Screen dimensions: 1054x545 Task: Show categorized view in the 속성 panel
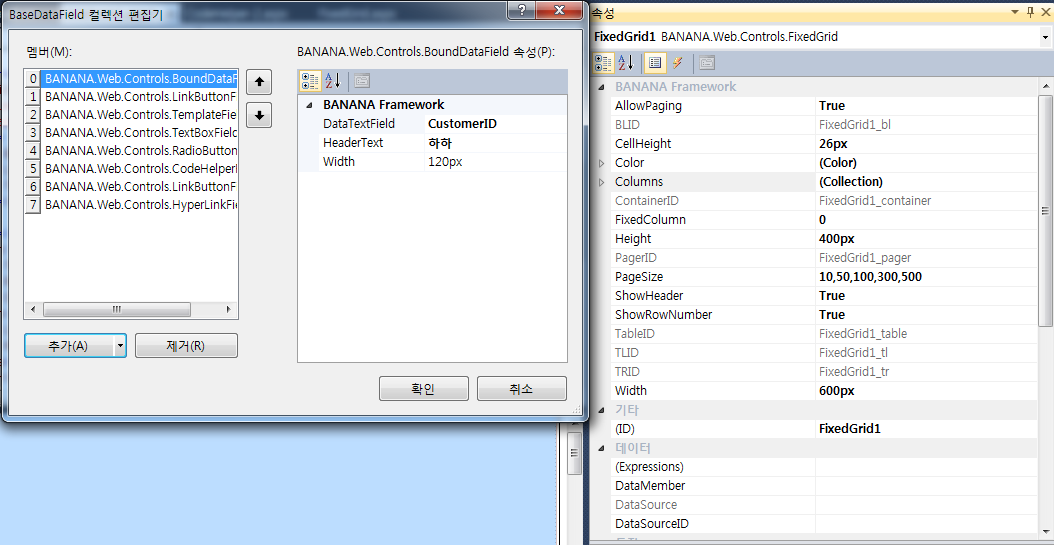604,63
